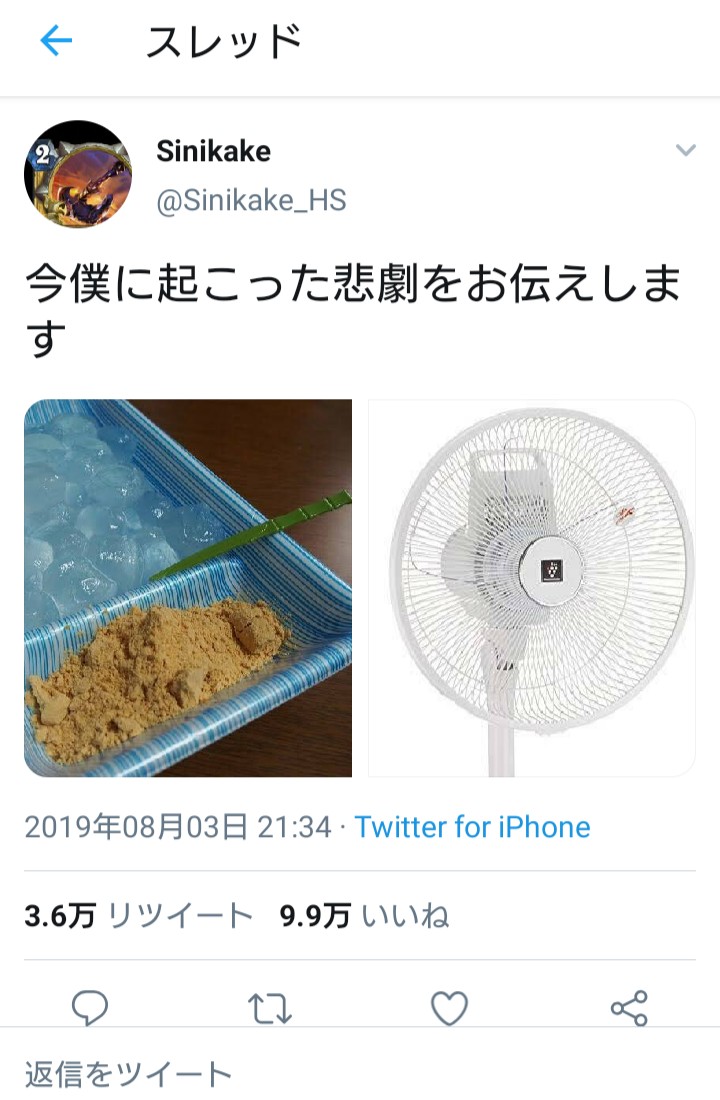This screenshot has height=1100, width=720.
Task: Open the white electric fan photo
Action: pyautogui.click(x=532, y=588)
